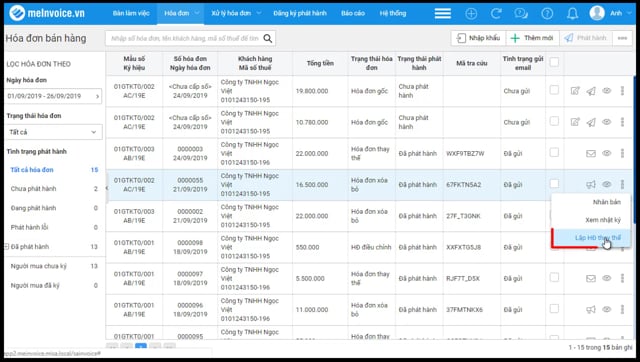The width and height of the screenshot is (640, 362).
Task: Tick the checkbox for invoice 0000055
Action: [554, 183]
